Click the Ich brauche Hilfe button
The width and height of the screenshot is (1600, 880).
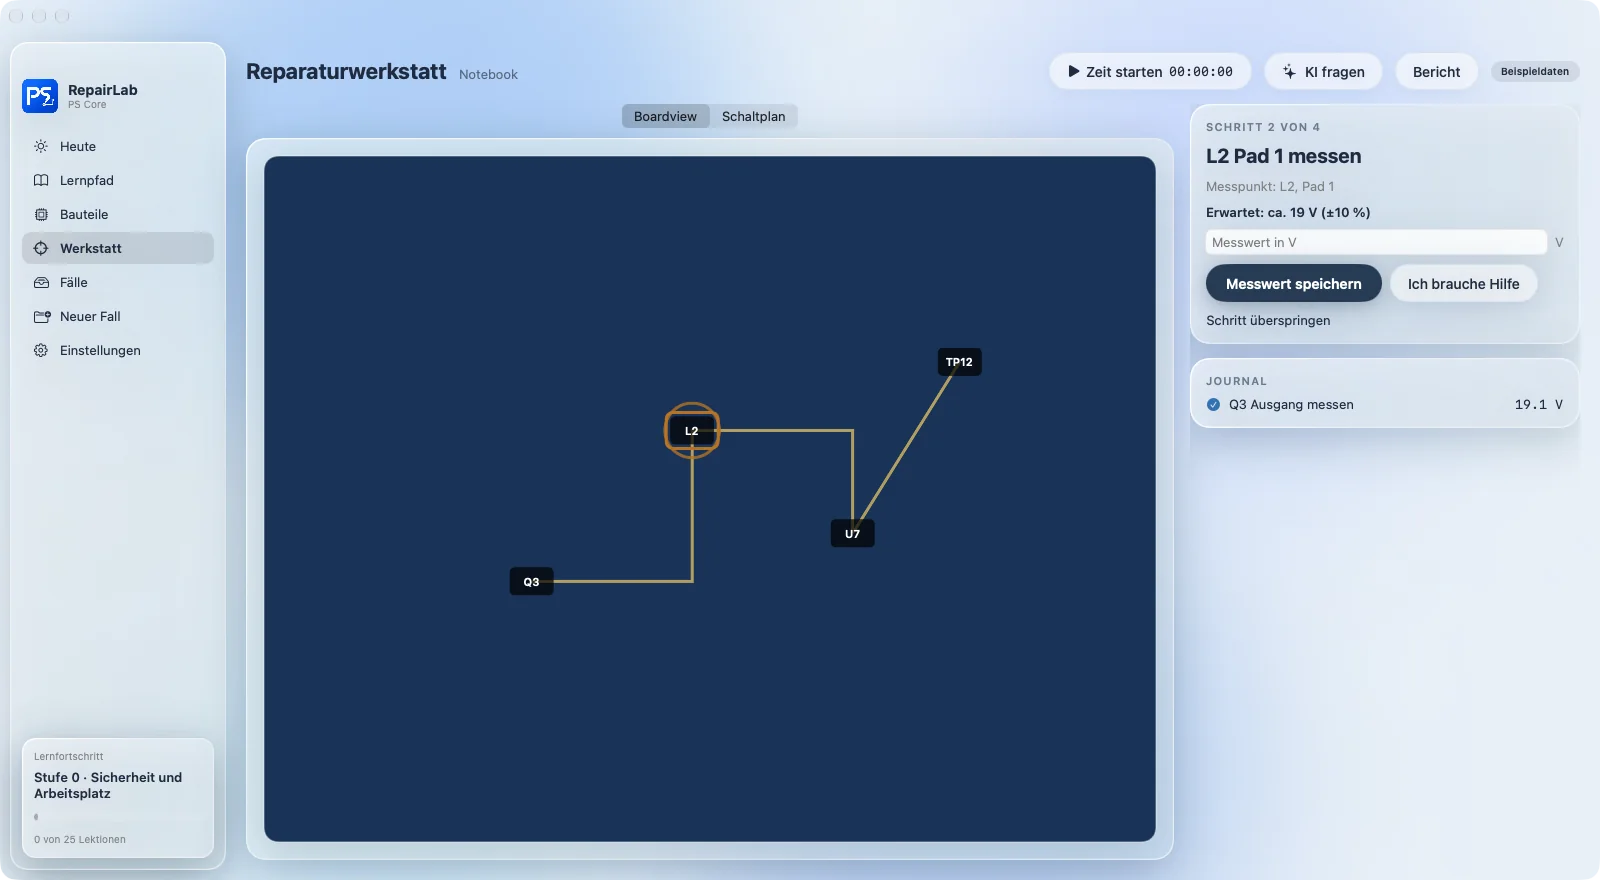coord(1464,284)
